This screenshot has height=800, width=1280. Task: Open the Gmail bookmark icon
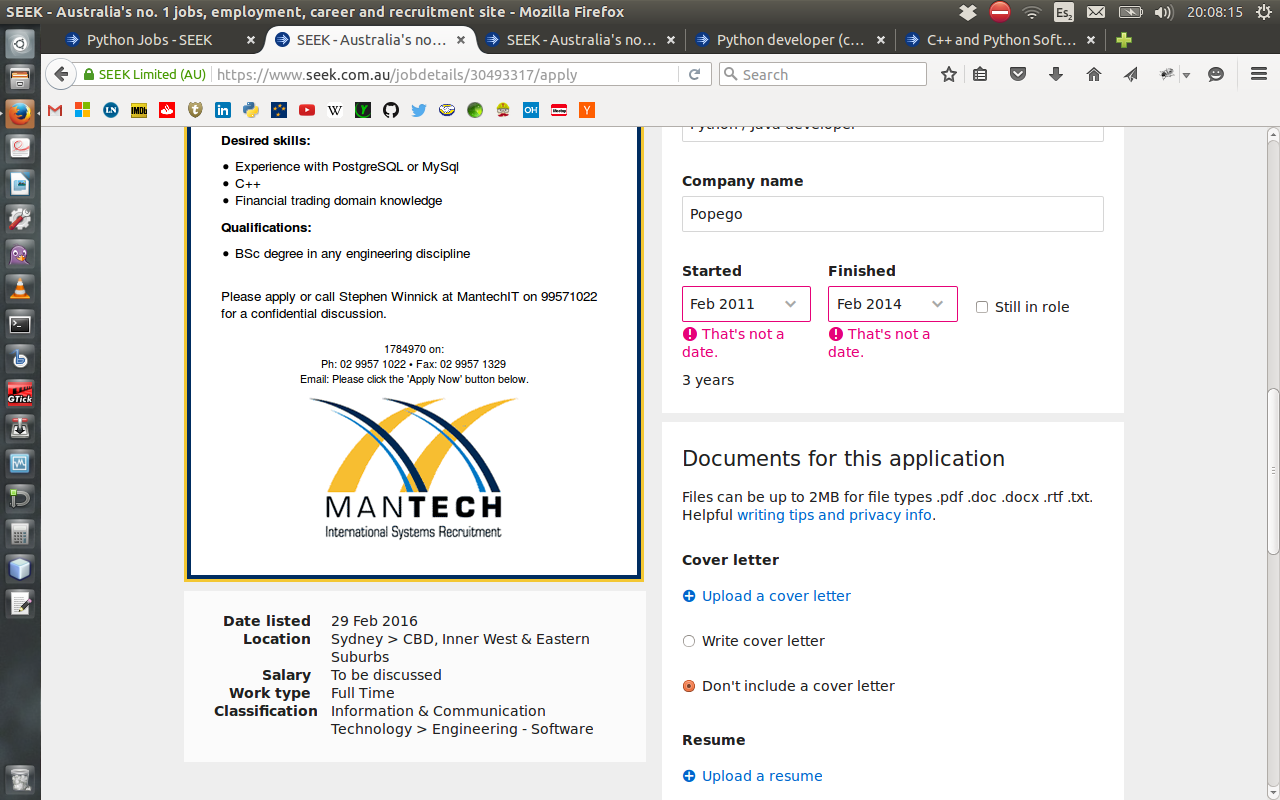point(55,110)
